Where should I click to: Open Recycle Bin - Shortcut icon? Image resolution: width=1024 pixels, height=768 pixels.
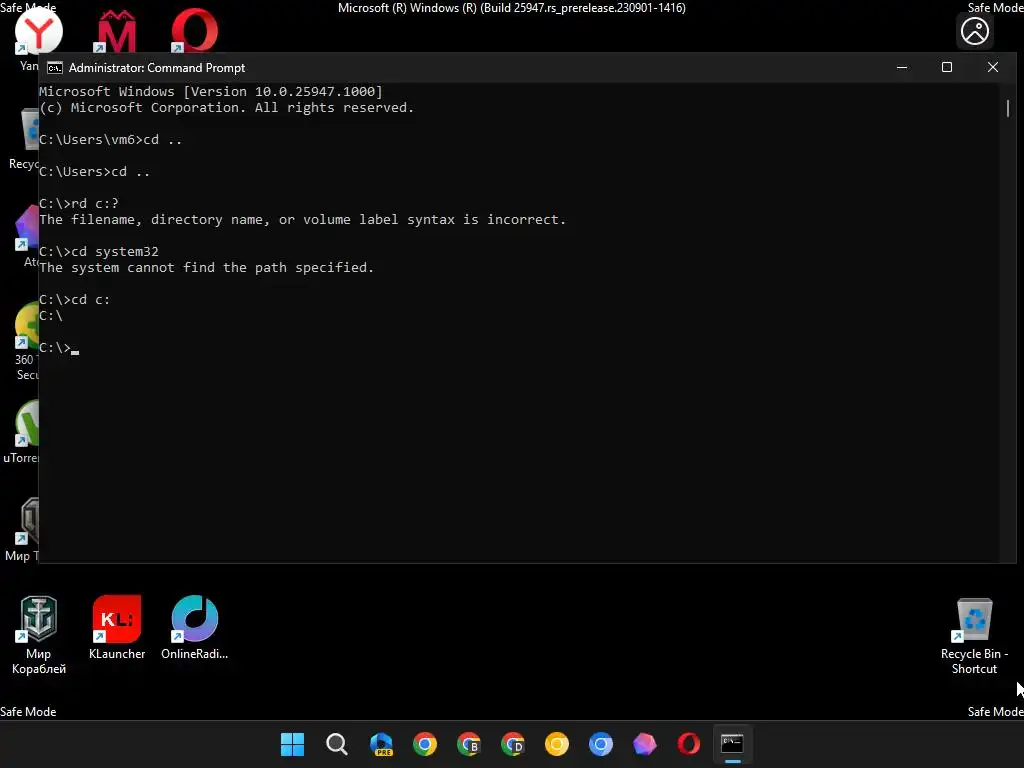(x=974, y=637)
